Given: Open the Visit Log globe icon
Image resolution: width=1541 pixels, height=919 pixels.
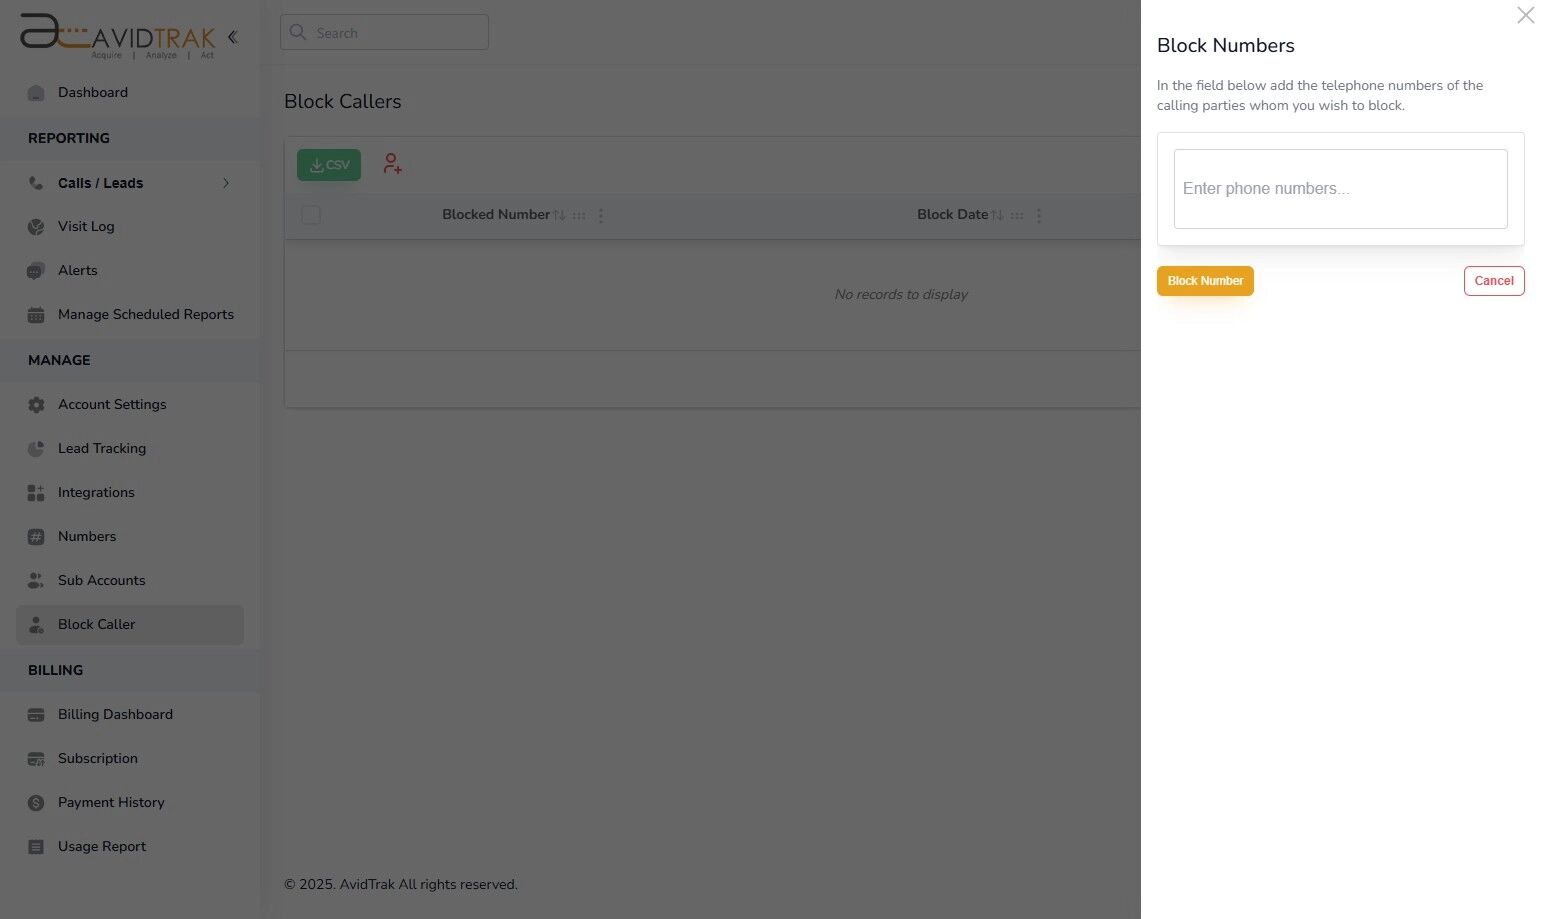Looking at the screenshot, I should [x=36, y=227].
